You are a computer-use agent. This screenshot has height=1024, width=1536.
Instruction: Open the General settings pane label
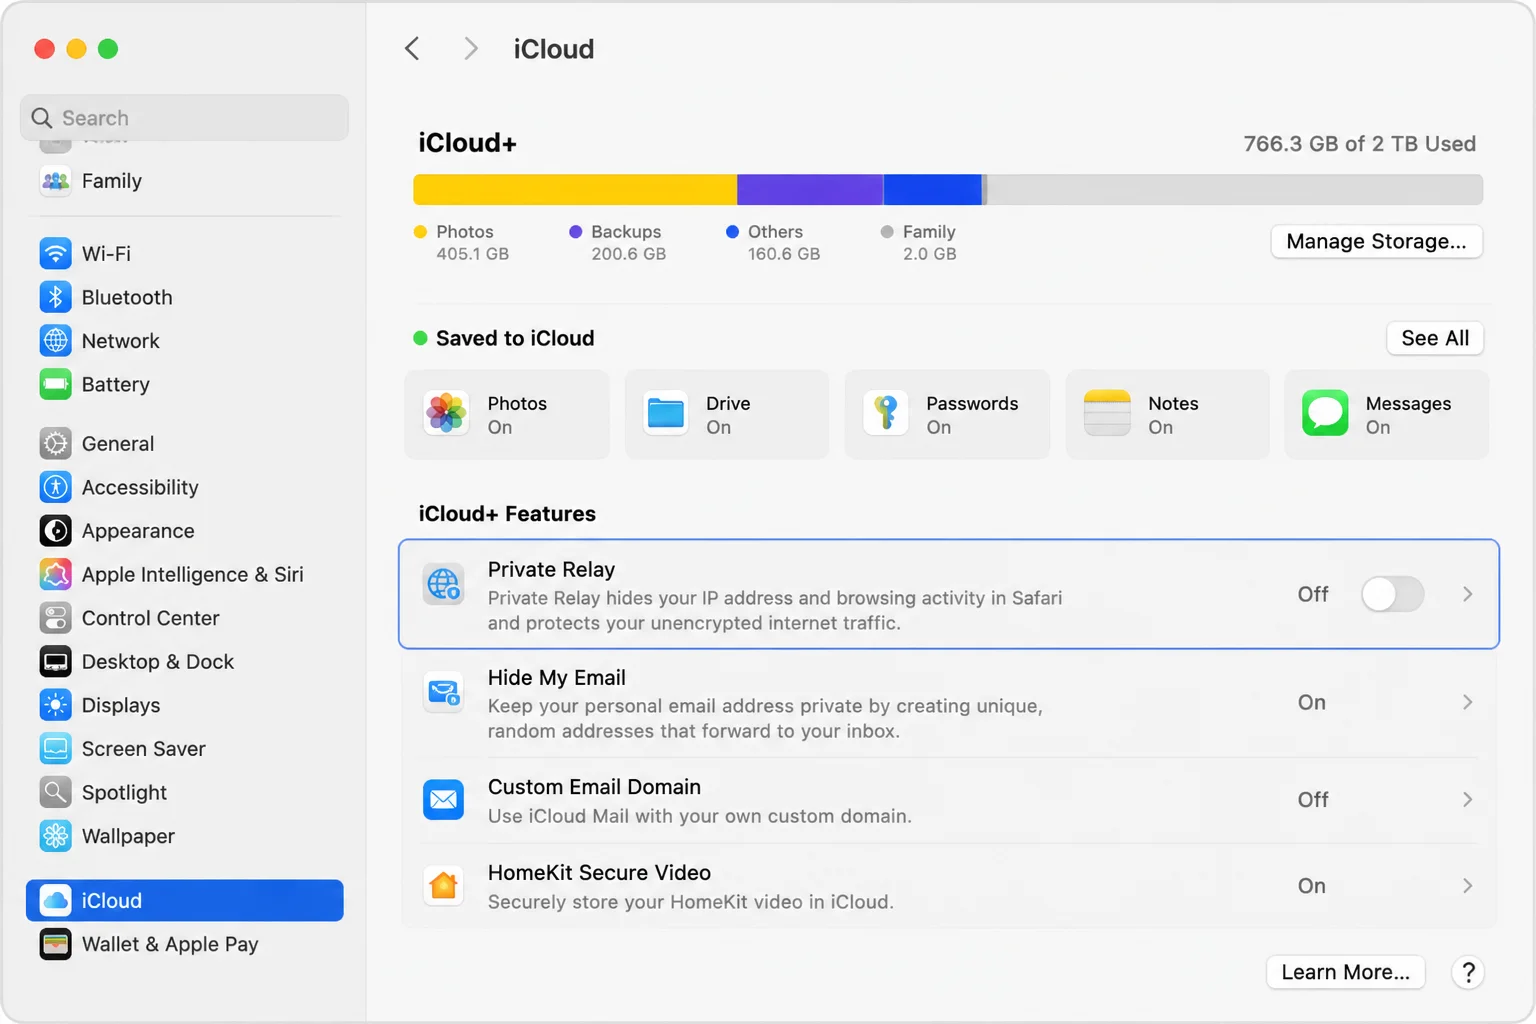118,443
